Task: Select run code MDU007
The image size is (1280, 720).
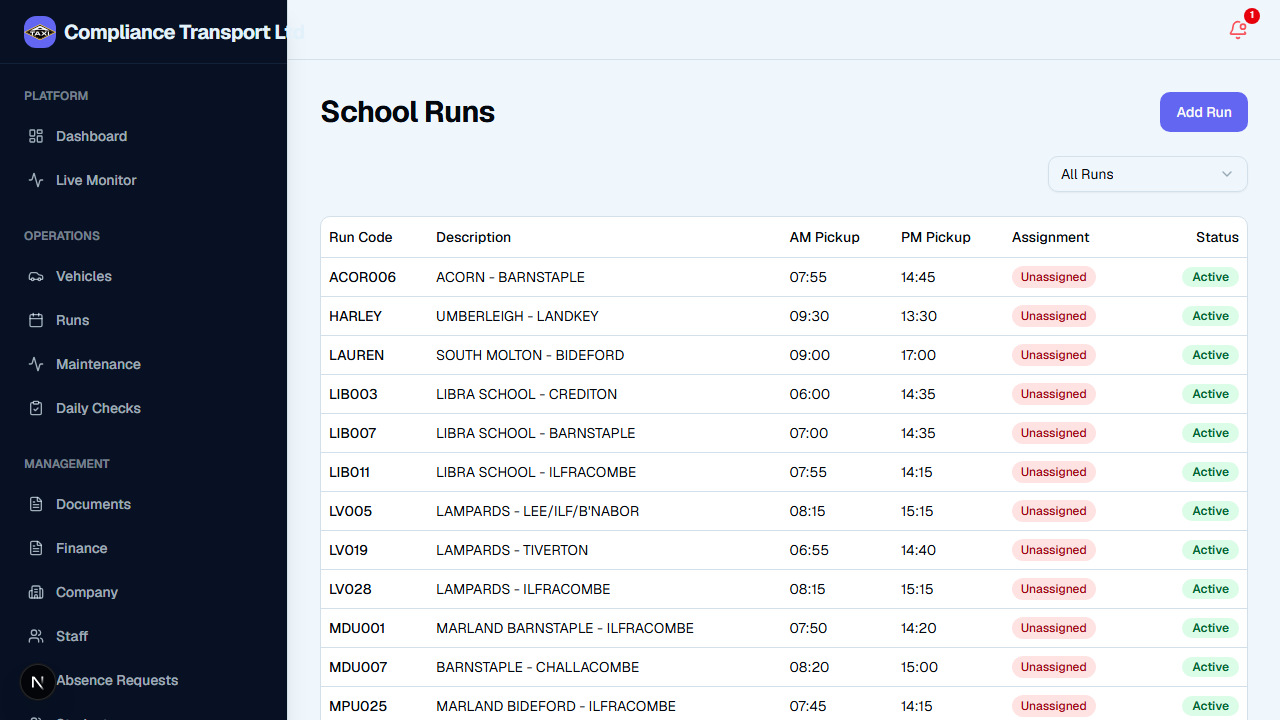Action: coord(358,667)
